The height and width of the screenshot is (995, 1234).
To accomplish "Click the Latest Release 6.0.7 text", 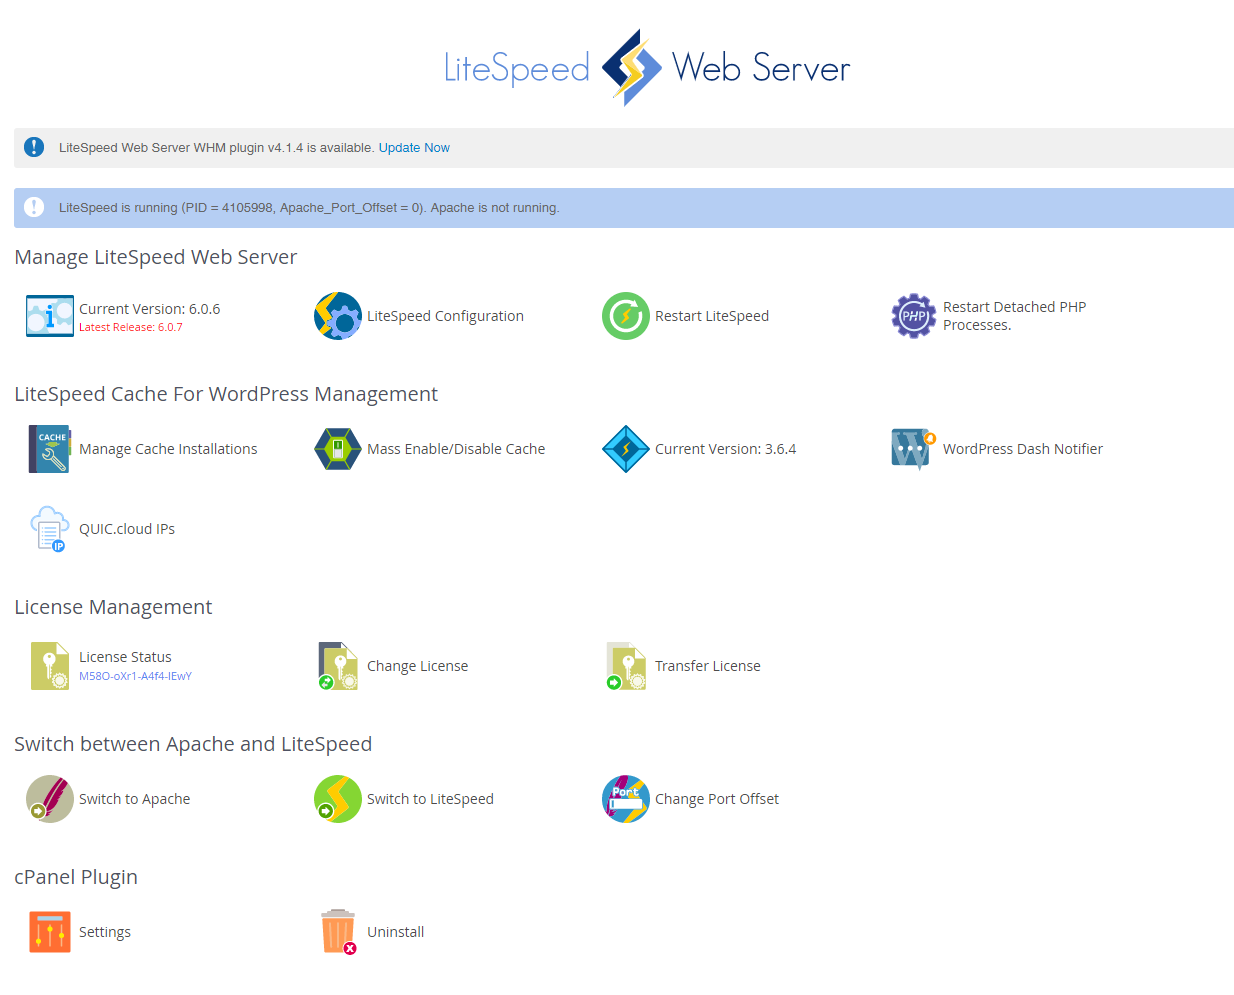I will click(x=131, y=327).
